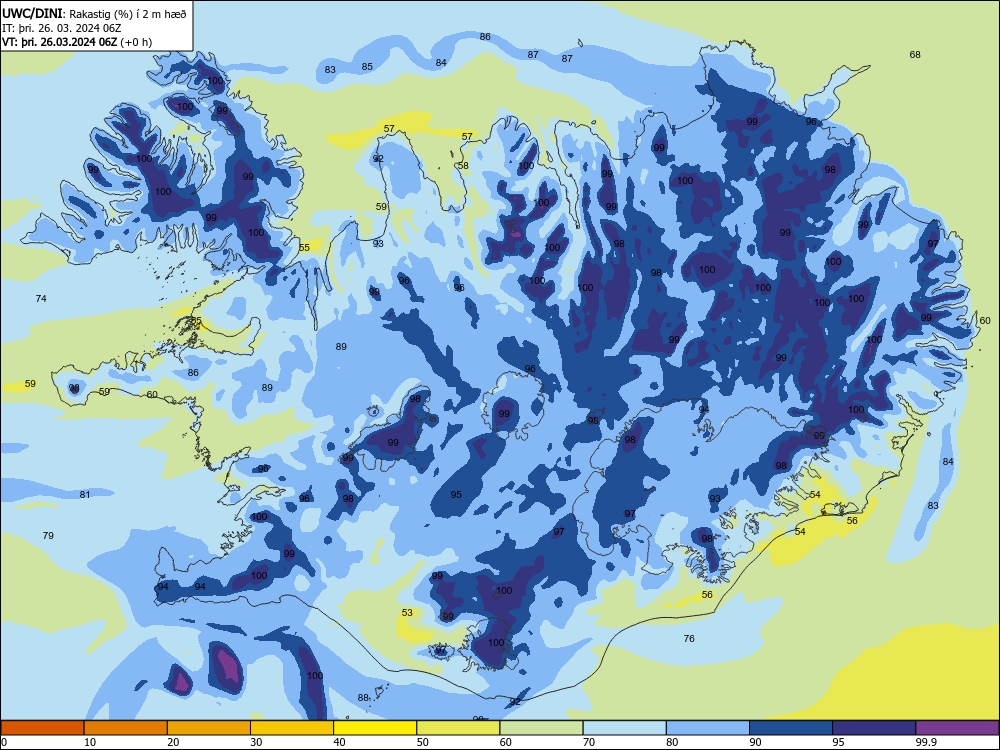Select the medium blue 90–95 legend swatch
This screenshot has width=1000, height=750.
tap(791, 728)
